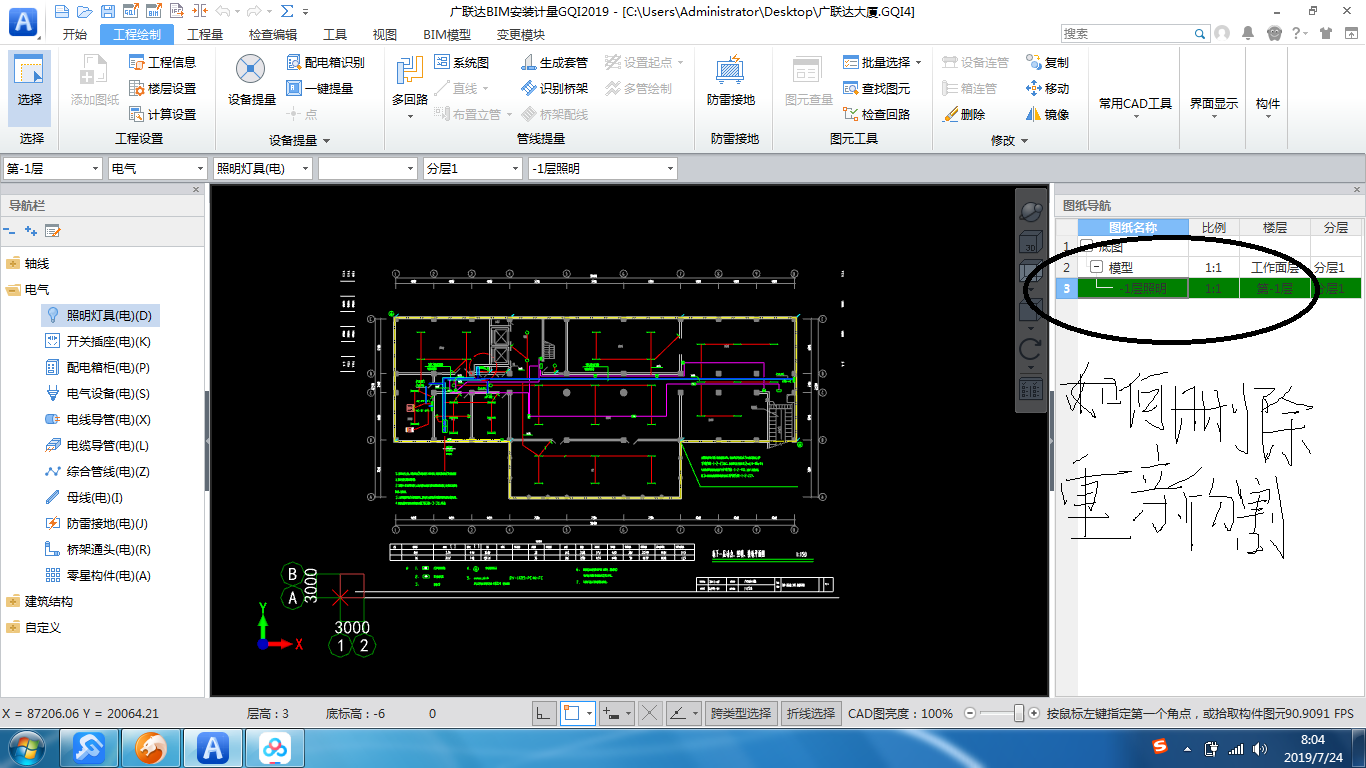Open the 多回路 dropdown arrow

tap(410, 116)
